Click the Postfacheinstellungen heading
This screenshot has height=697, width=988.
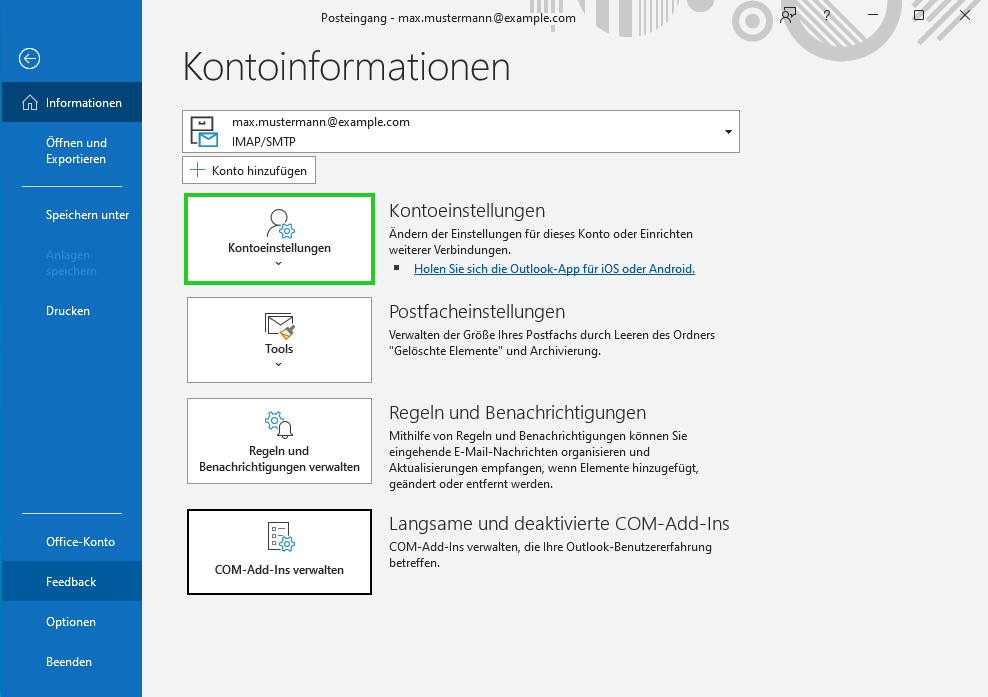[477, 311]
